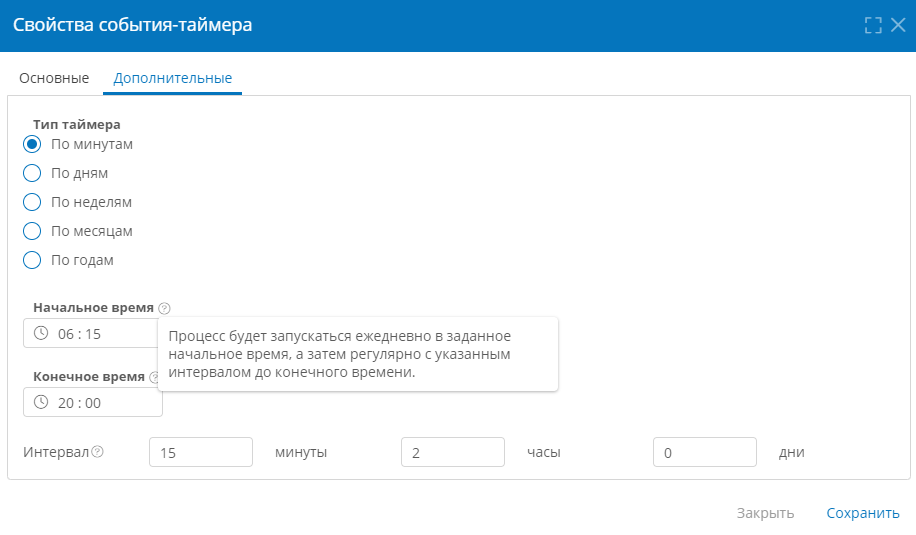This screenshot has height=535, width=916.
Task: Edit the end time field 20 : 00
Action: point(93,402)
